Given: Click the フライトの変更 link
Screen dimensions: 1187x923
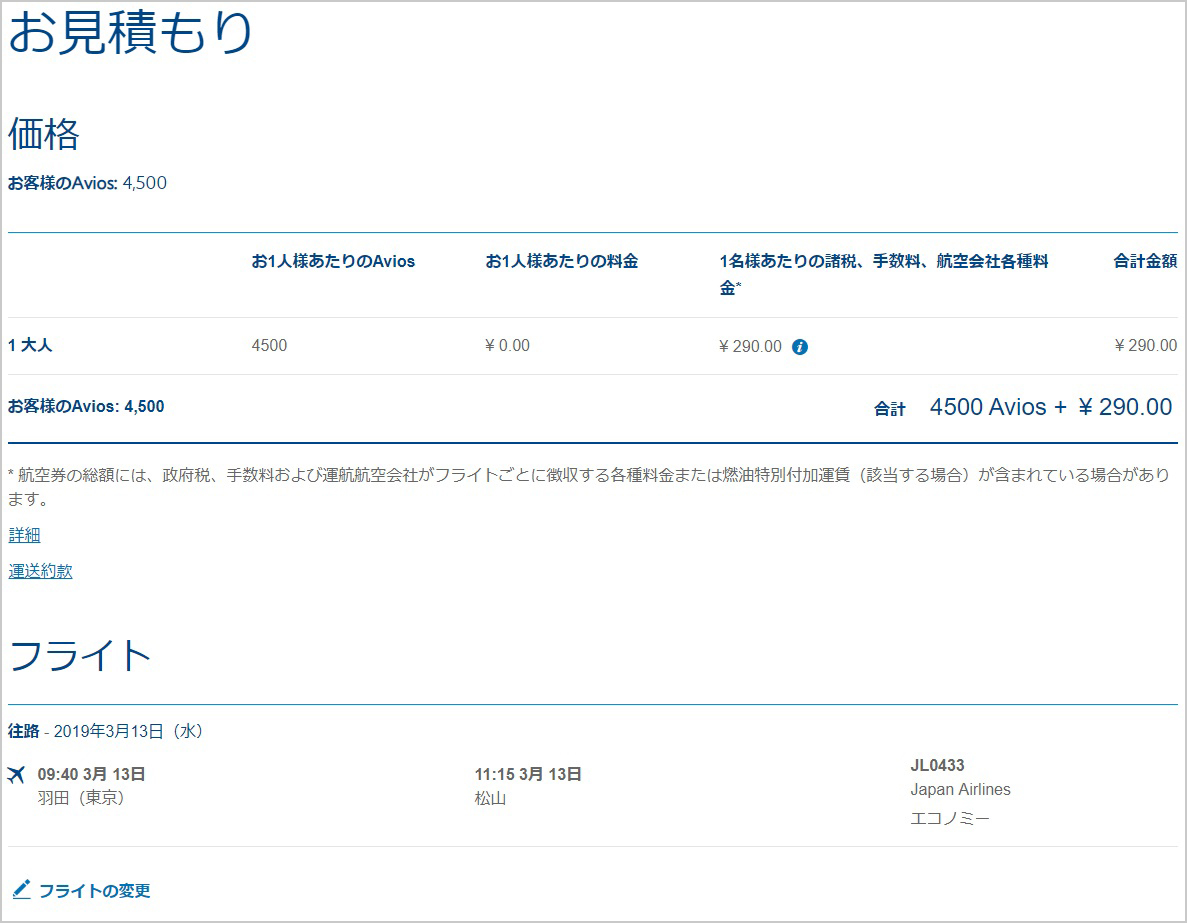Looking at the screenshot, I should pos(95,890).
